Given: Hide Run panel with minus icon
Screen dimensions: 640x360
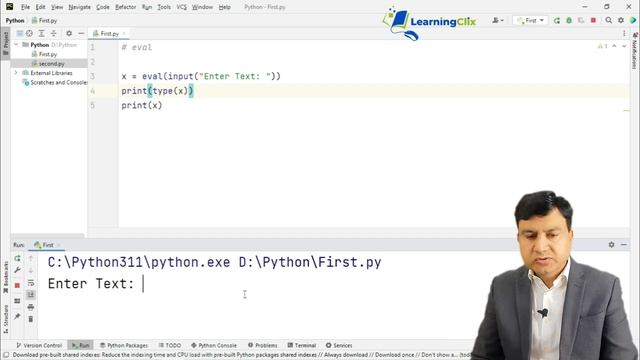Looking at the screenshot, I should 624,244.
